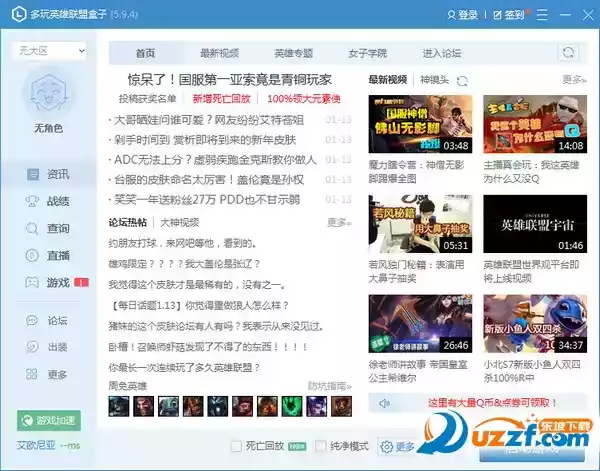The height and width of the screenshot is (471, 600).
Task: Select the second free-rotation hero portrait
Action: 143,406
